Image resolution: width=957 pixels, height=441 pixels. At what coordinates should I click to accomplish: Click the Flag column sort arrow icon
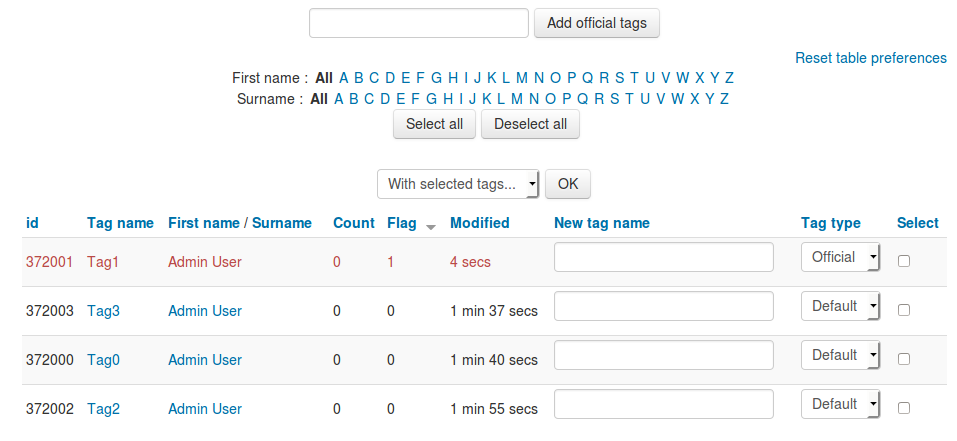pyautogui.click(x=431, y=227)
